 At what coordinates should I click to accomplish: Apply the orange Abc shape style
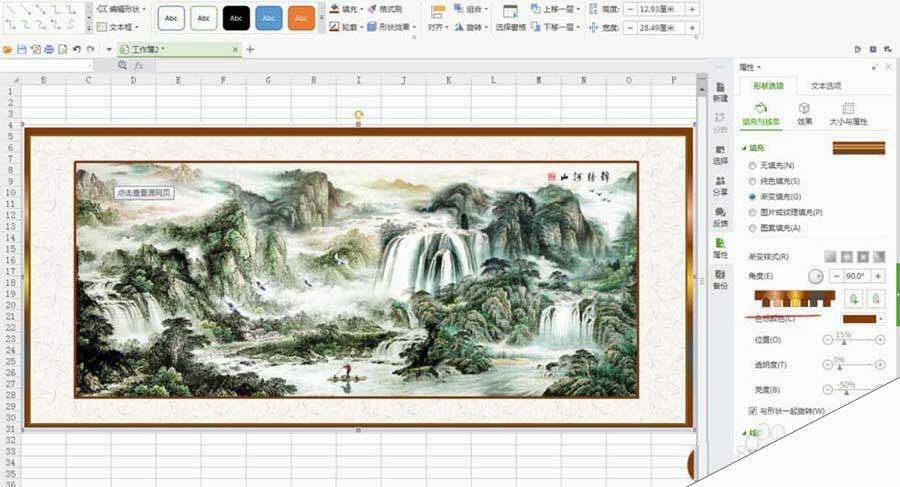tap(301, 18)
